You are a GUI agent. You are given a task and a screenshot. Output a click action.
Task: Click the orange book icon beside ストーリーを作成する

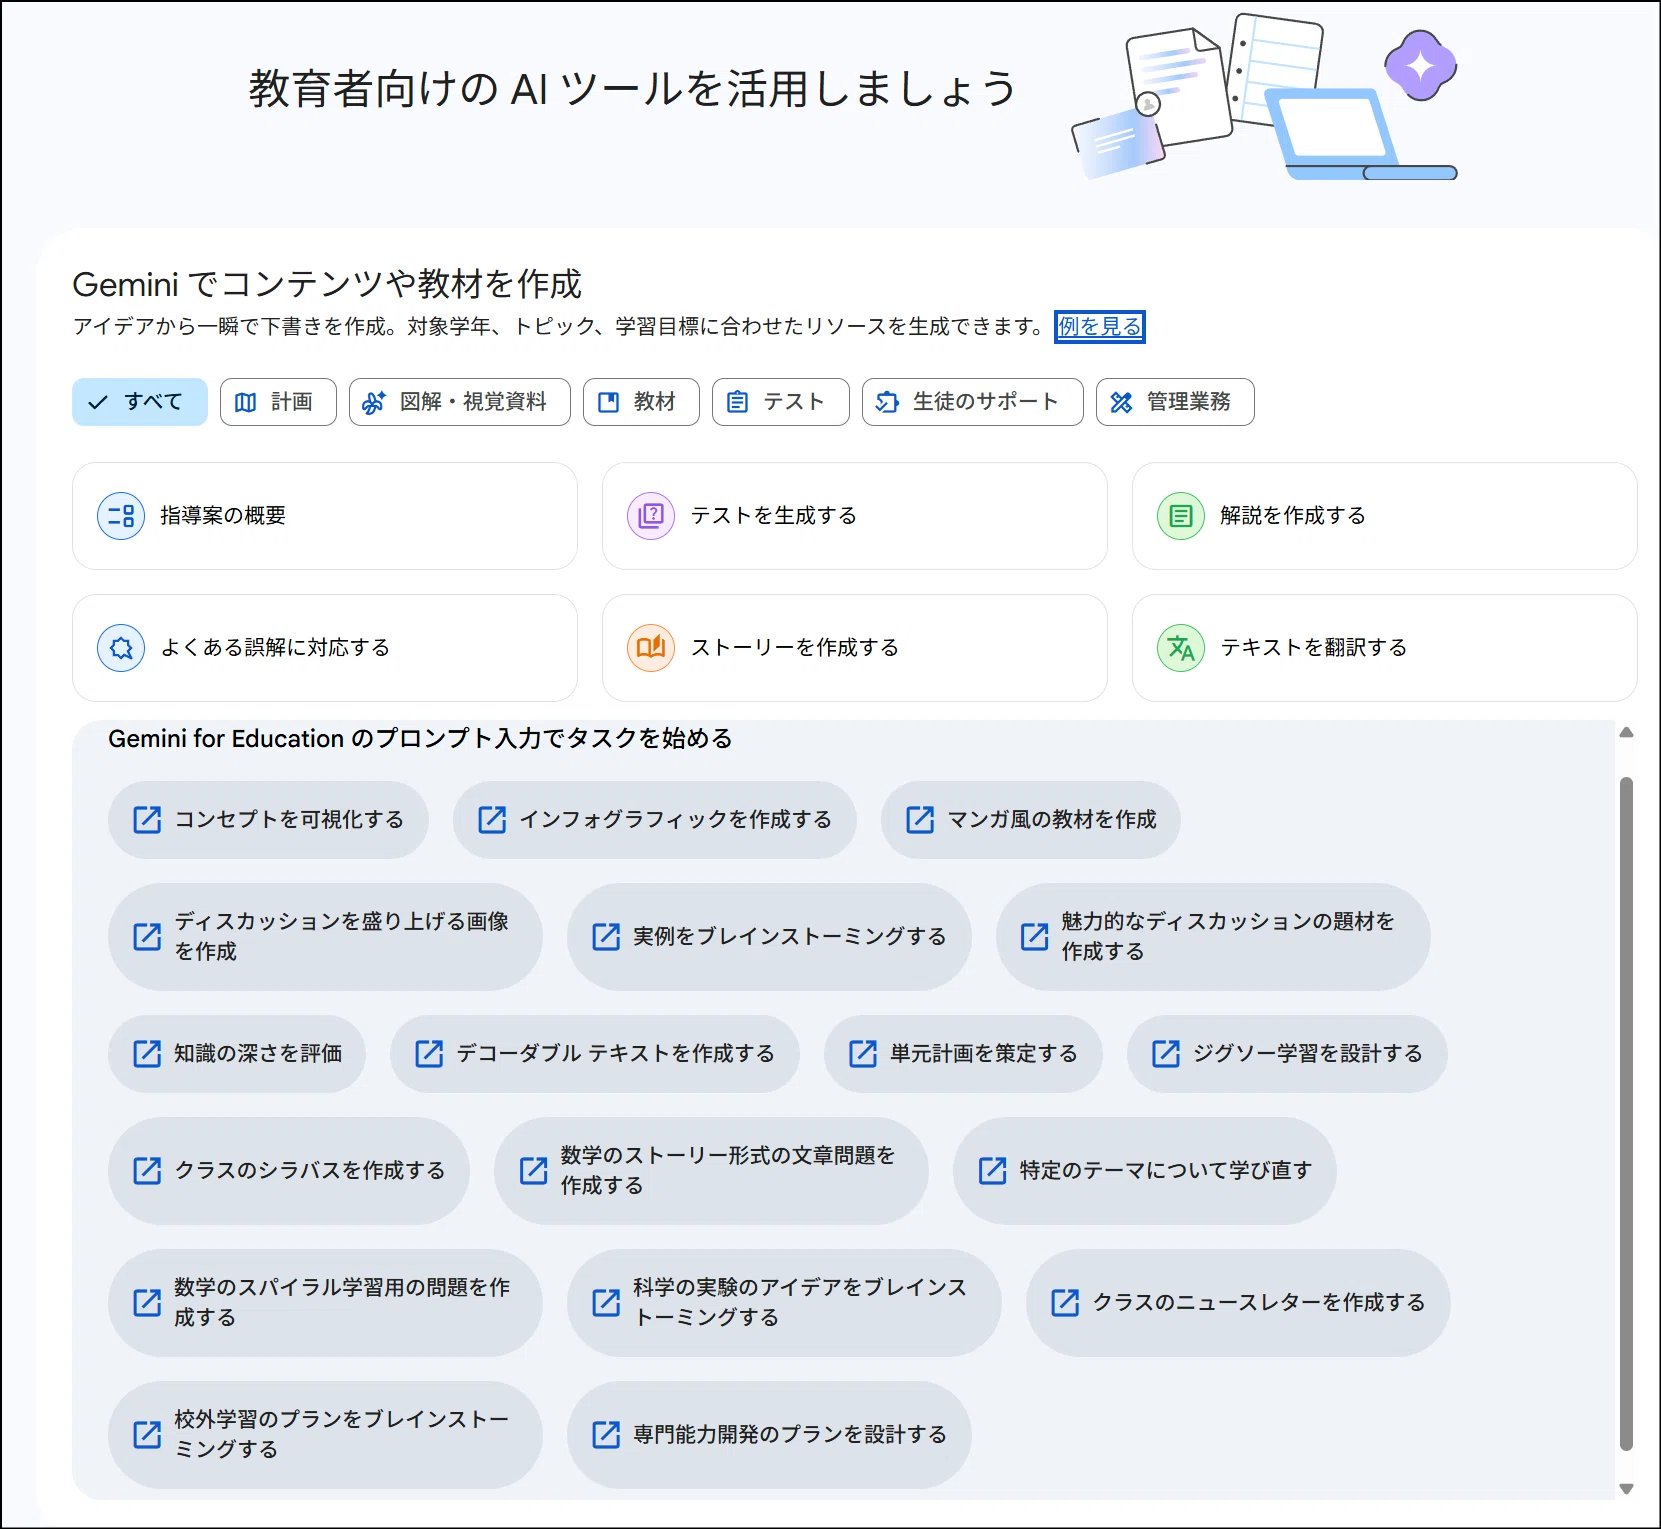(x=651, y=648)
